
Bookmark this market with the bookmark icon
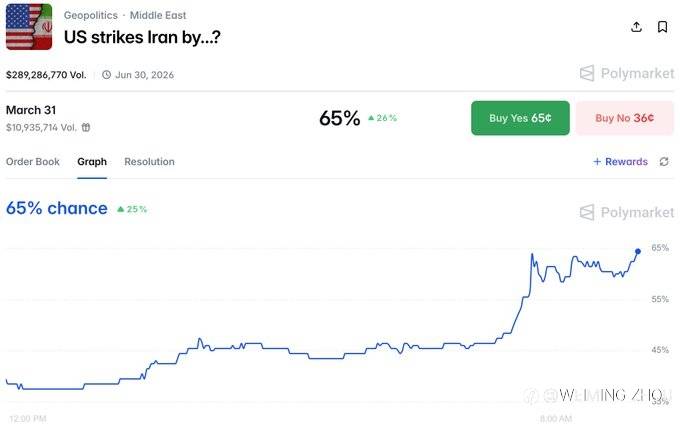(662, 27)
